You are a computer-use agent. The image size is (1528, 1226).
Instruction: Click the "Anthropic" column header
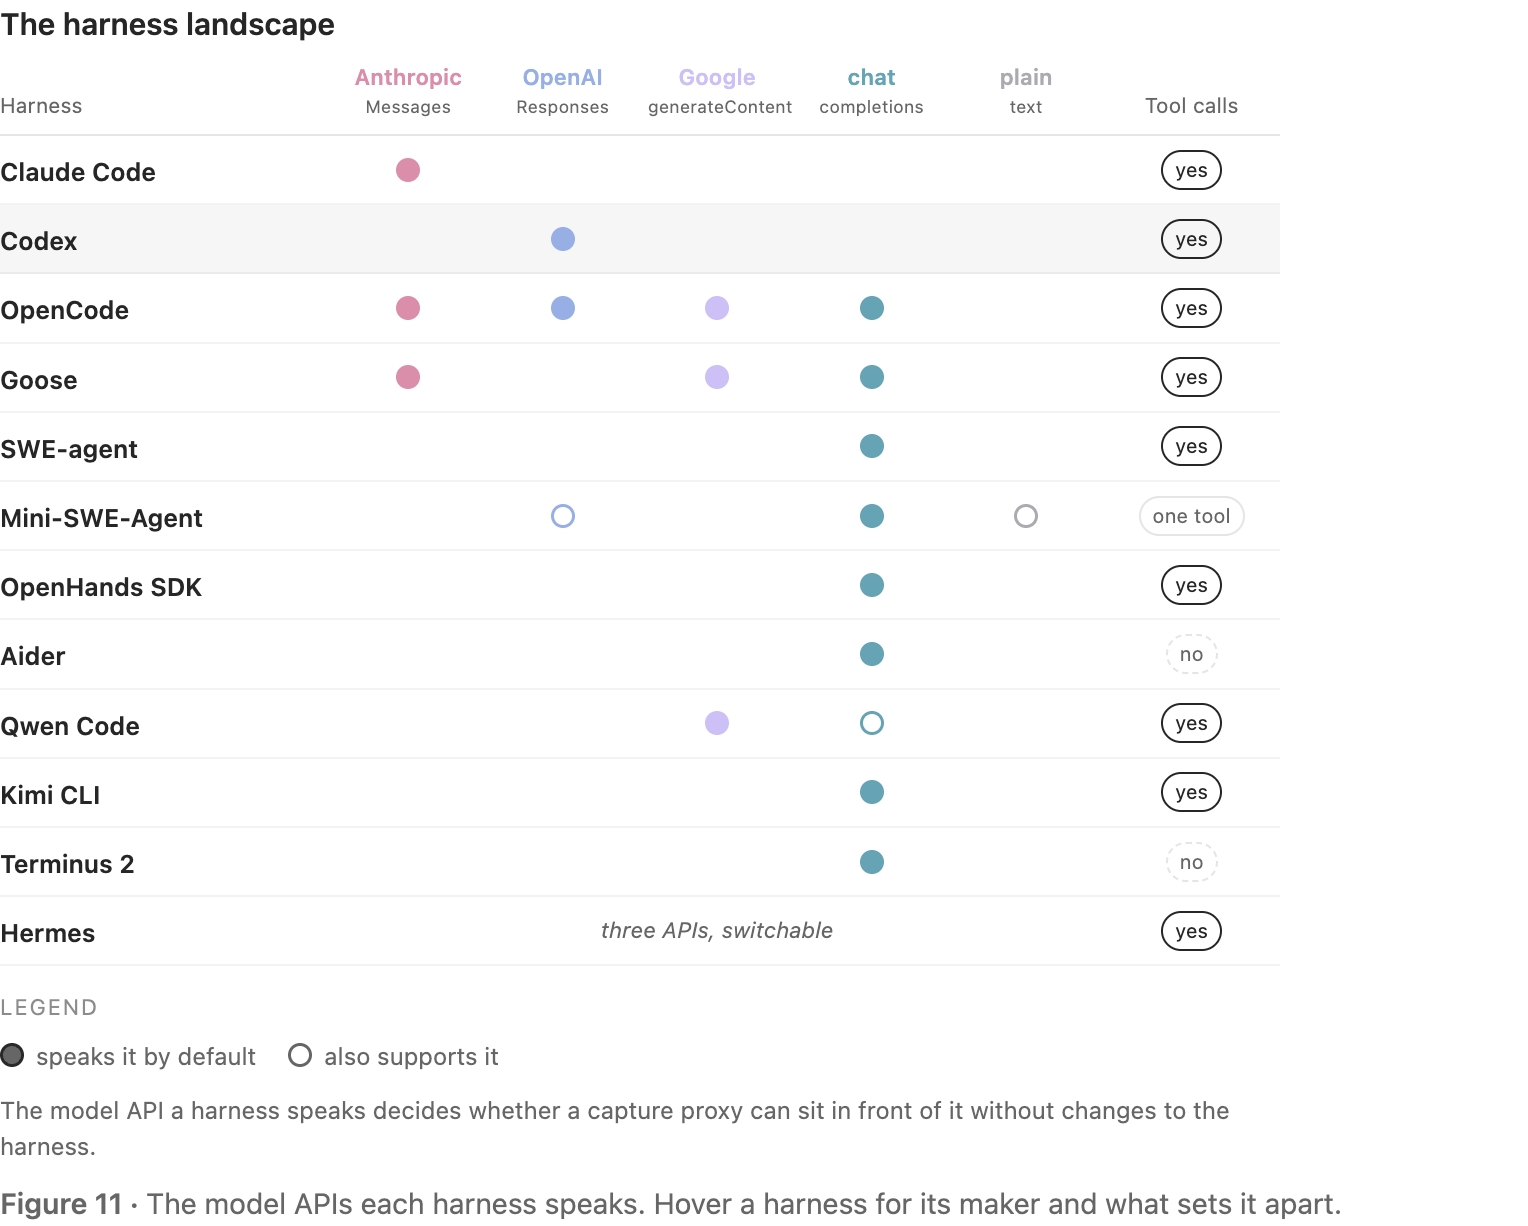point(408,78)
